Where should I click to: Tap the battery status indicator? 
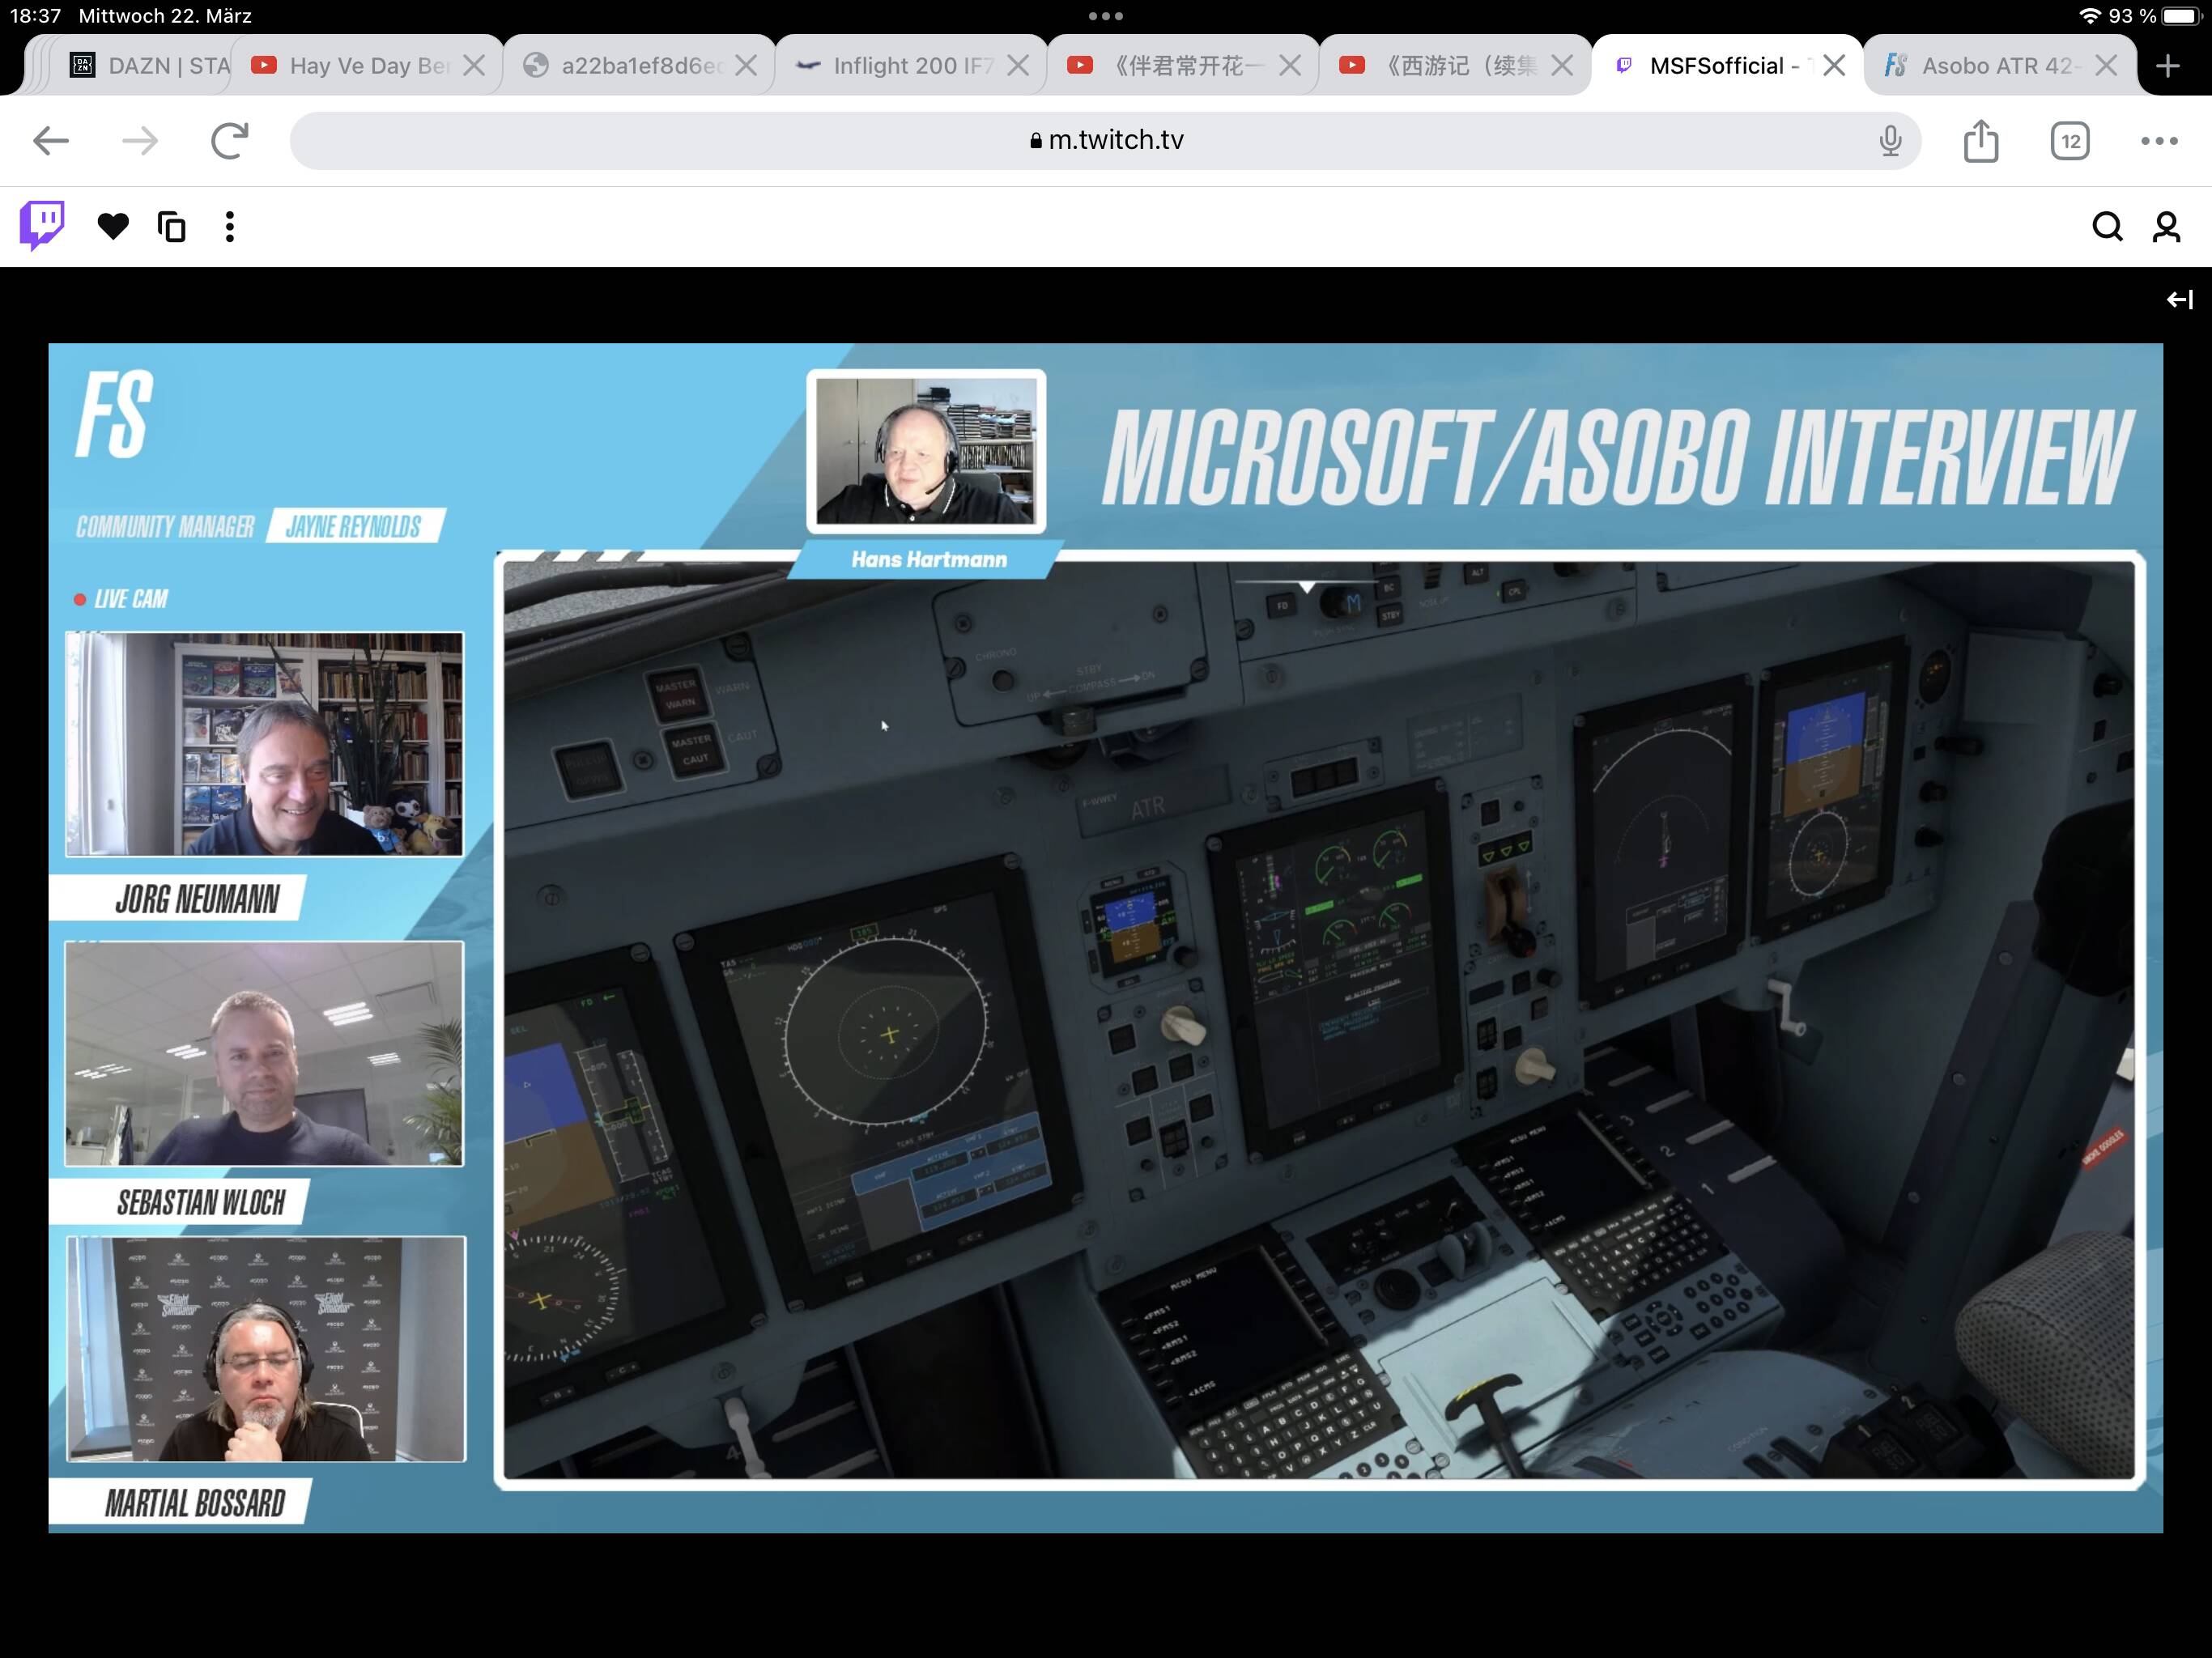2180,16
